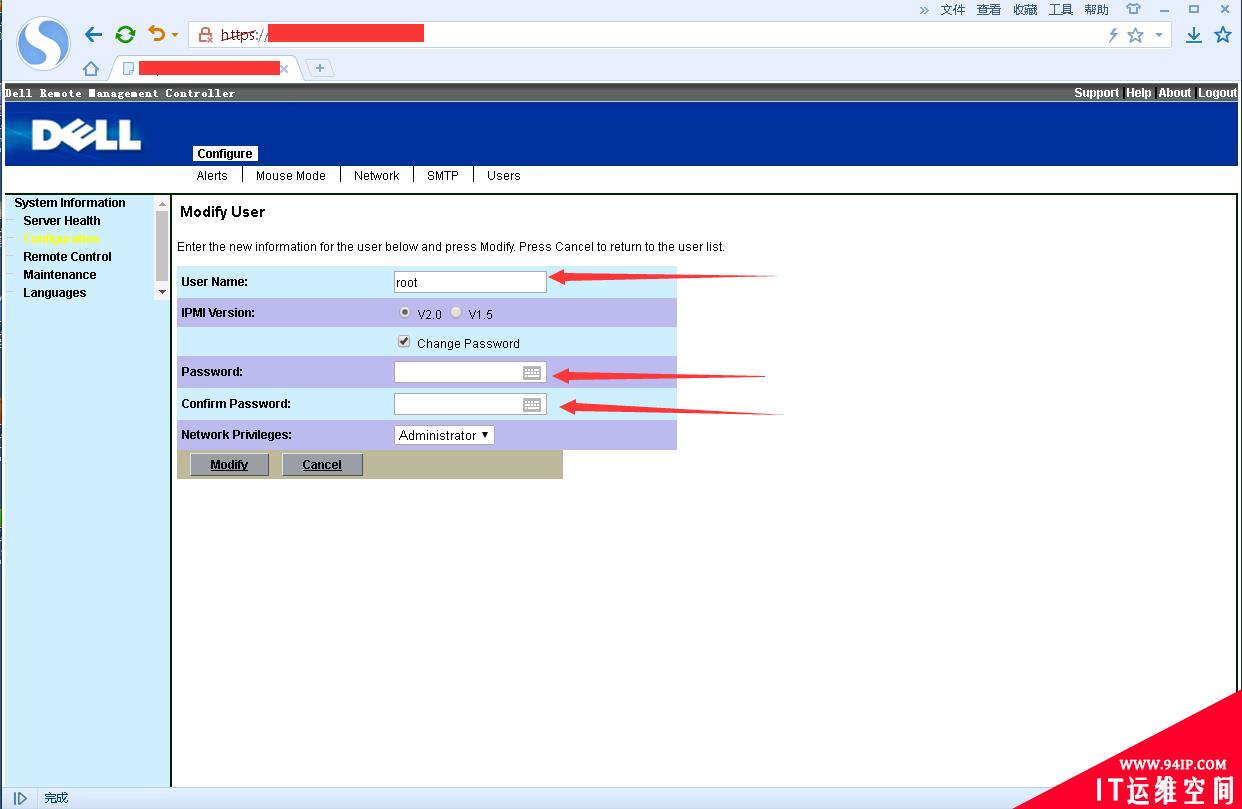Open Configuration in the sidebar

[62, 239]
